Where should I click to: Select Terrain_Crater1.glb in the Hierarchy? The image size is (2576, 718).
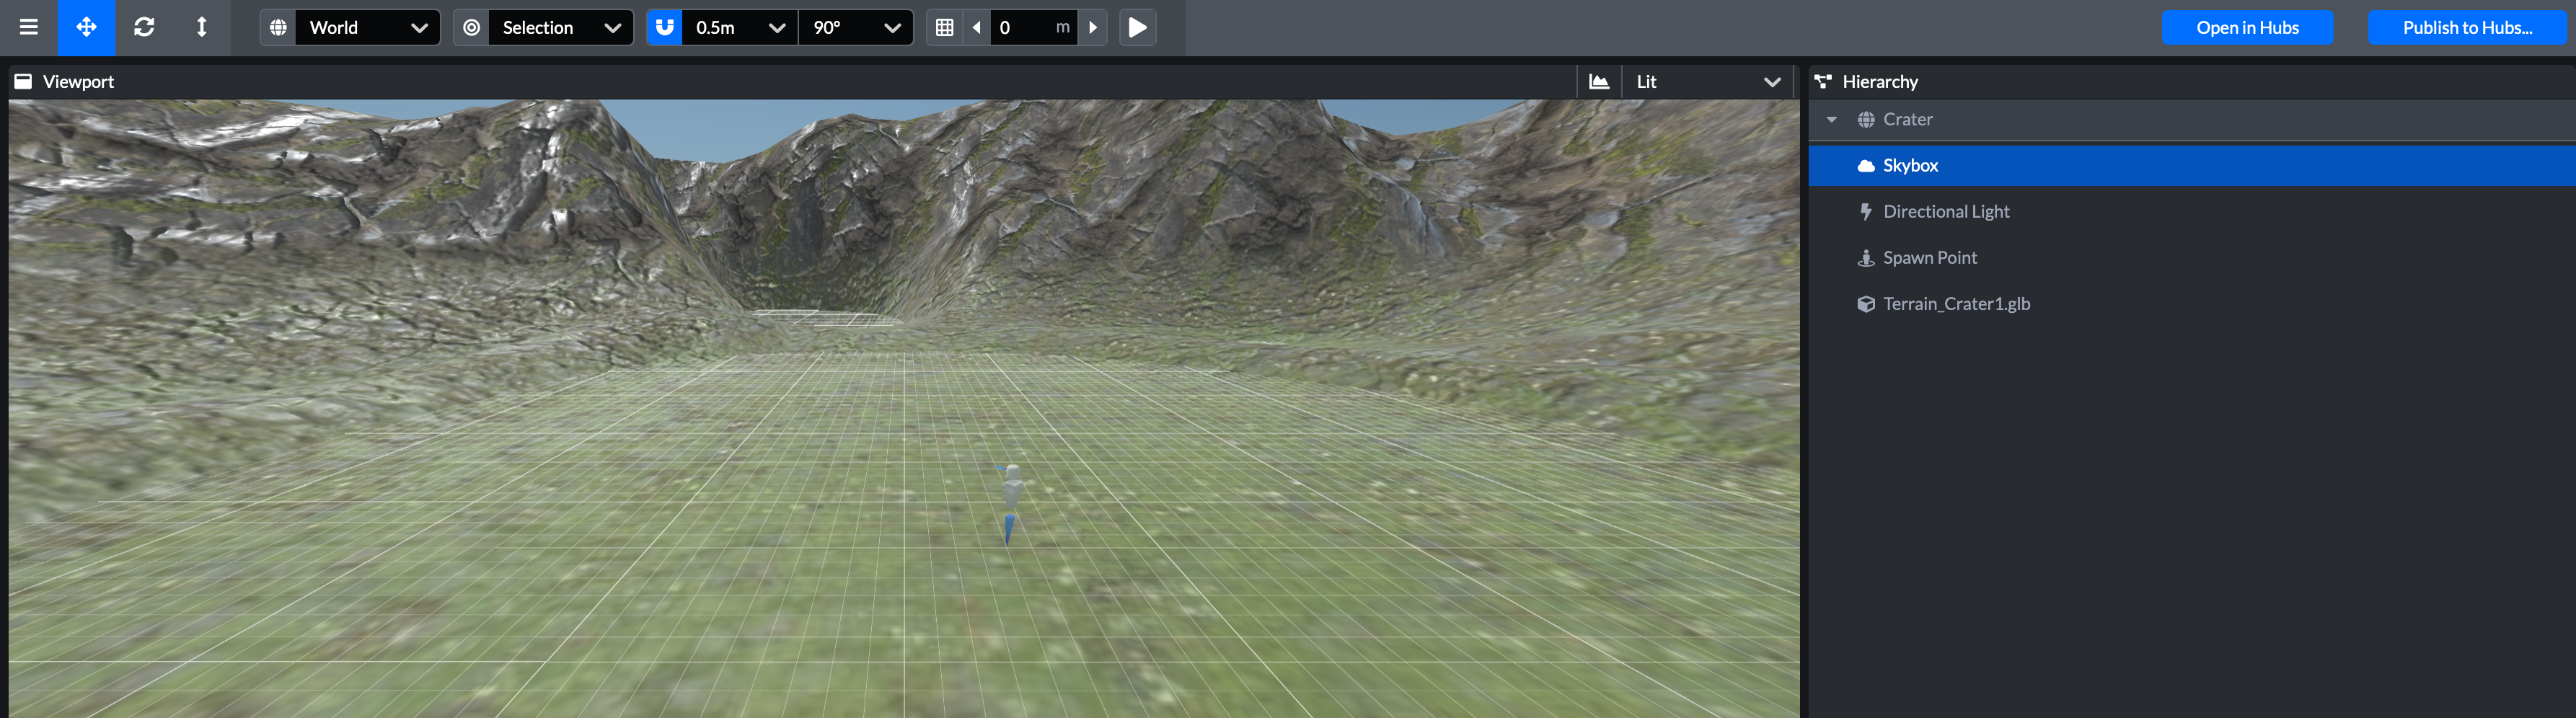1956,303
